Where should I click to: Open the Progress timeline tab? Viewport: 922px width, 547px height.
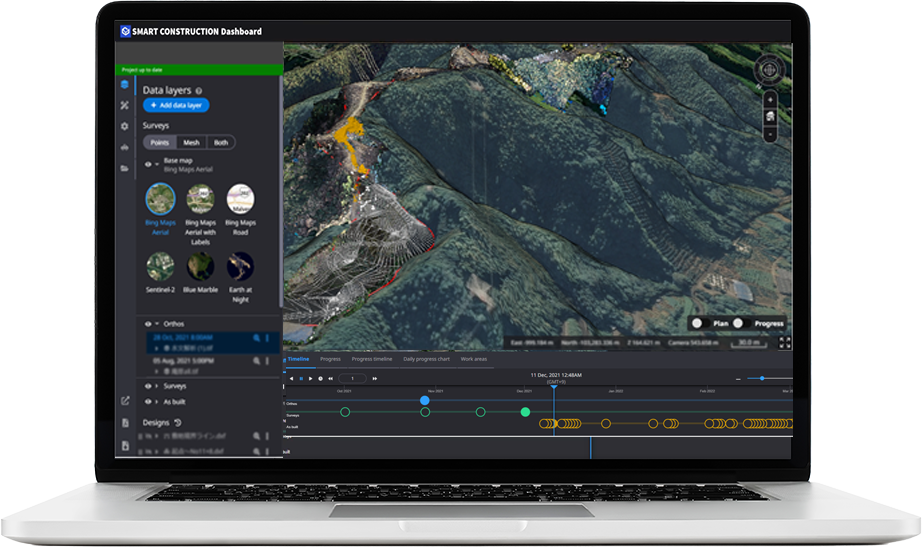[372, 359]
